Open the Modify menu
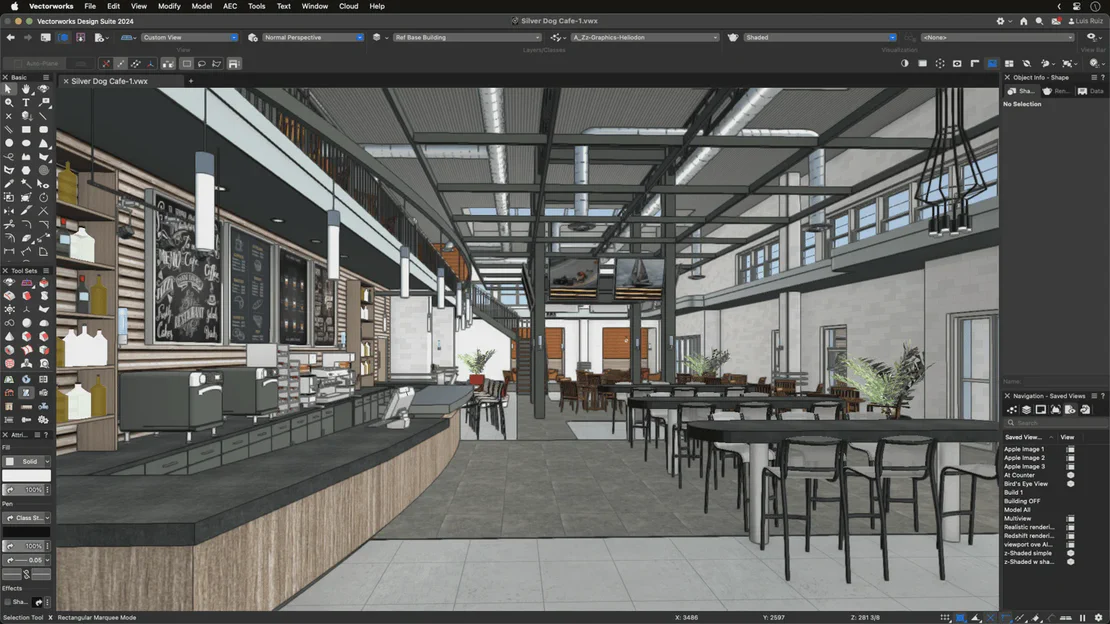This screenshot has height=624, width=1110. tap(169, 6)
